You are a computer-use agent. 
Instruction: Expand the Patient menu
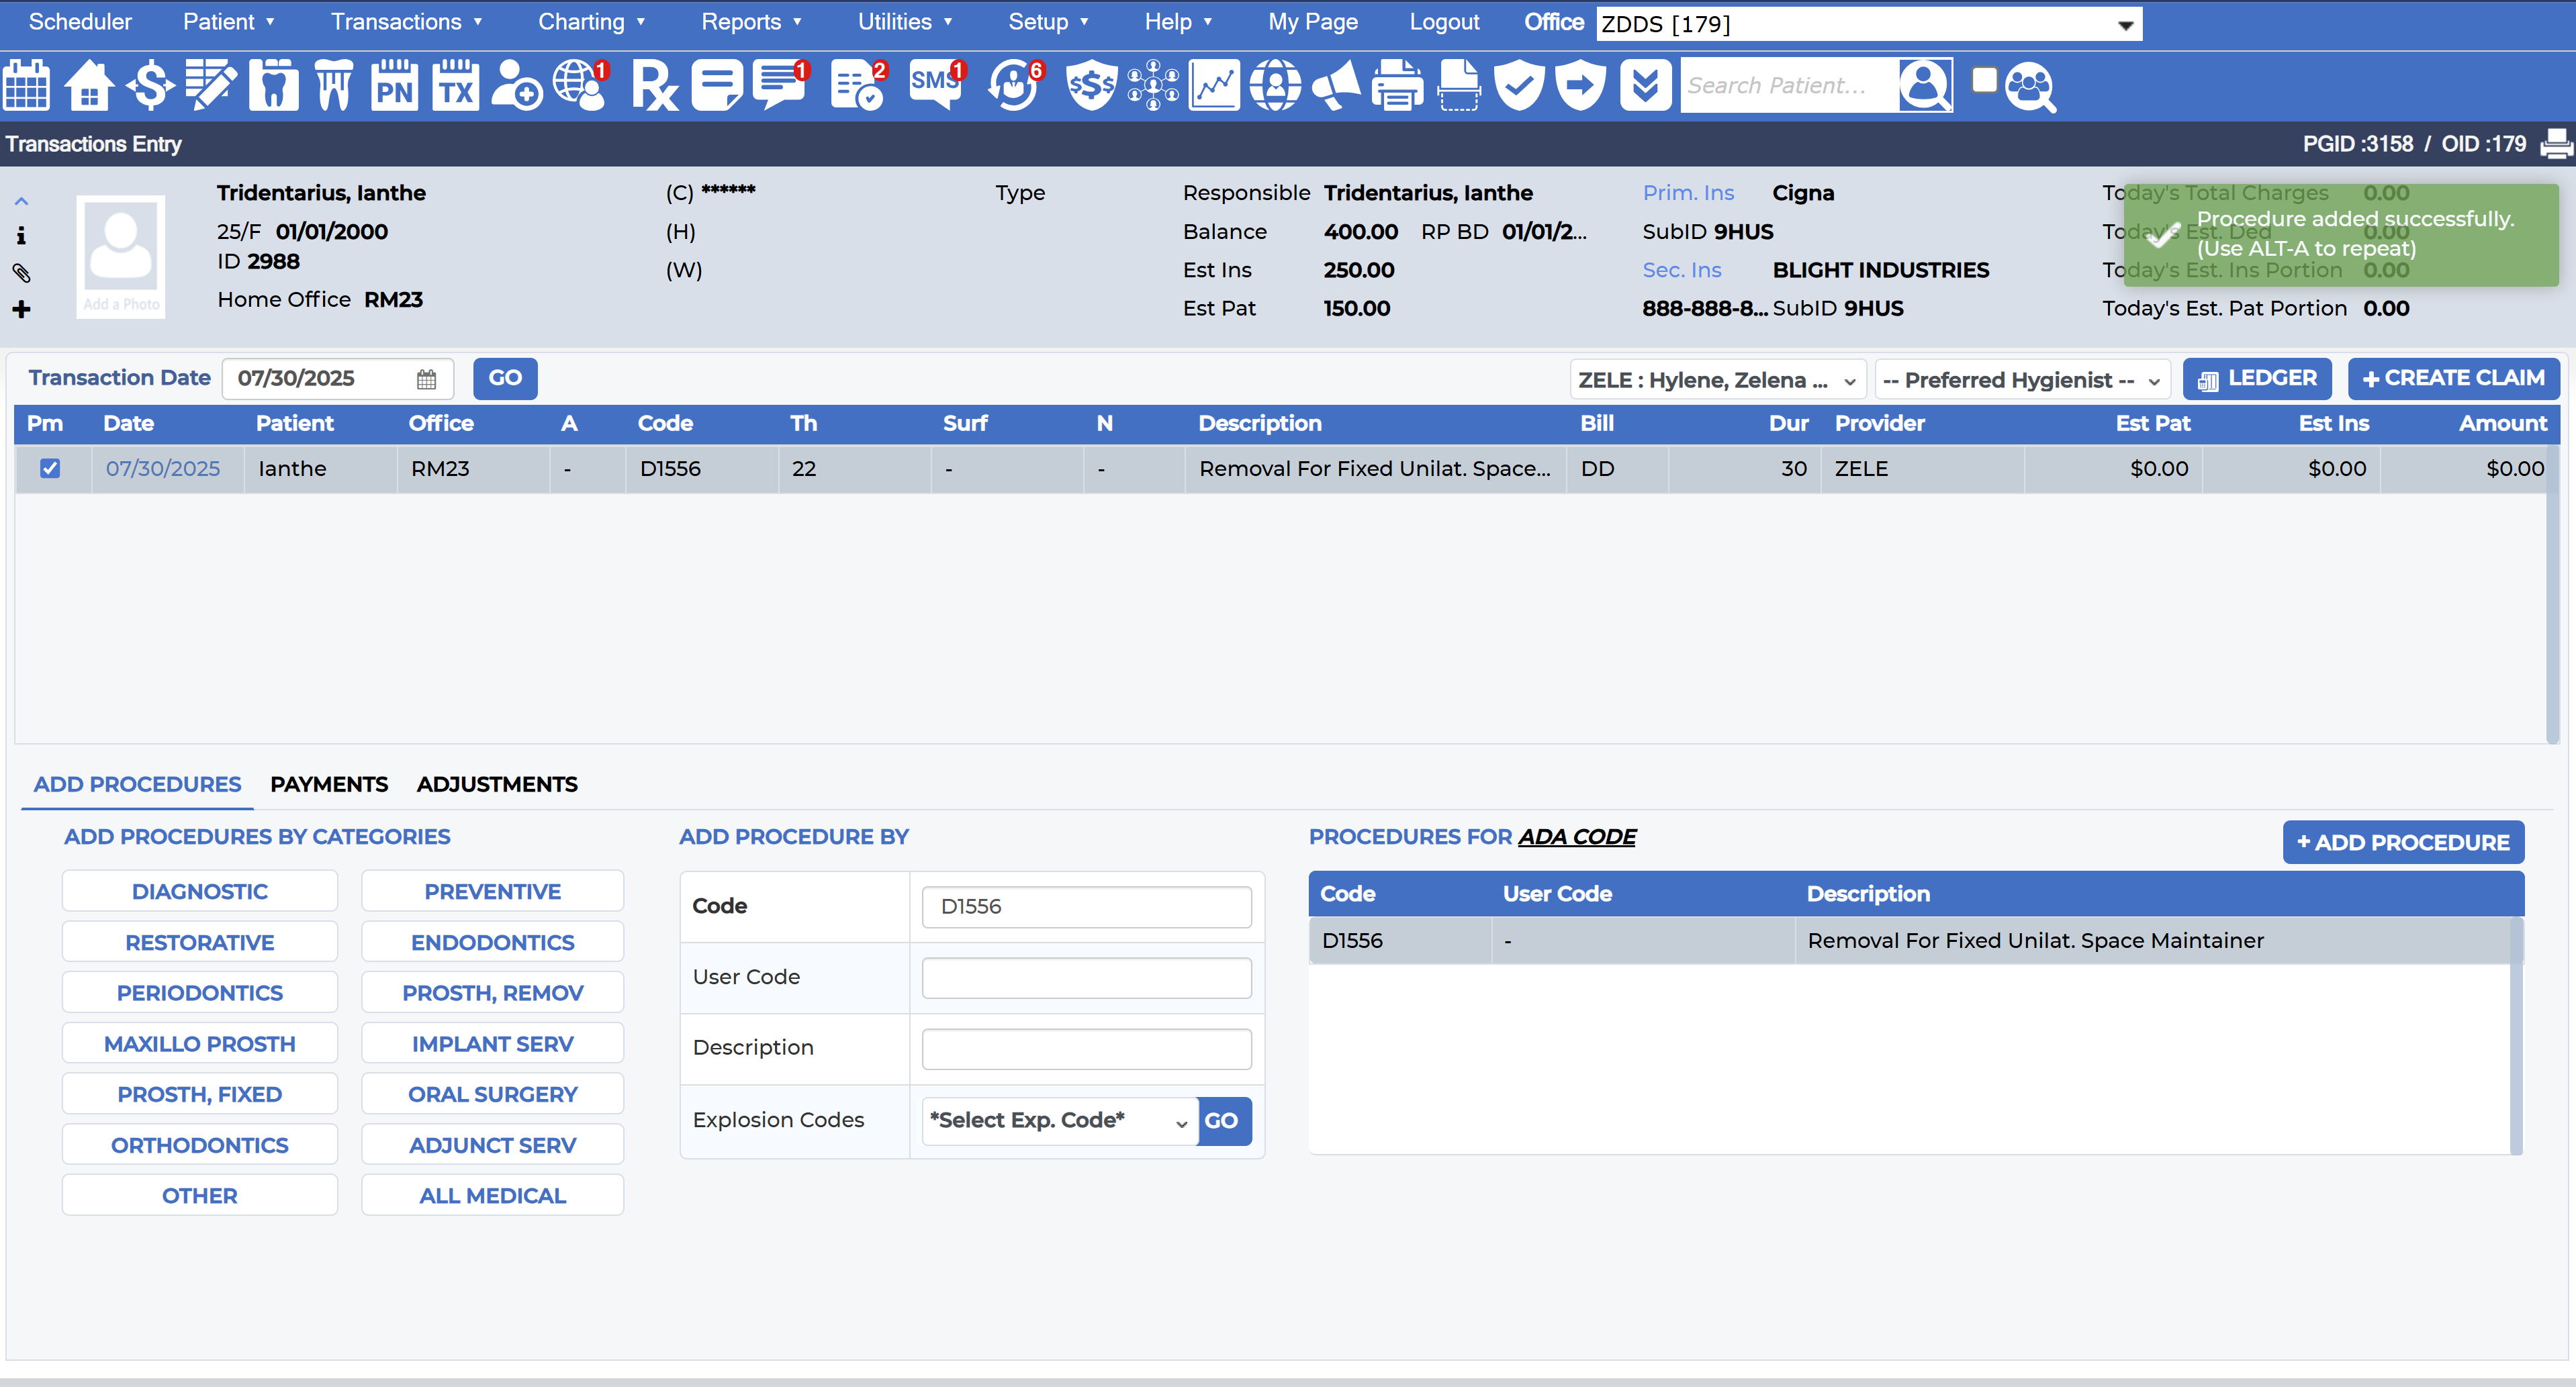point(228,22)
